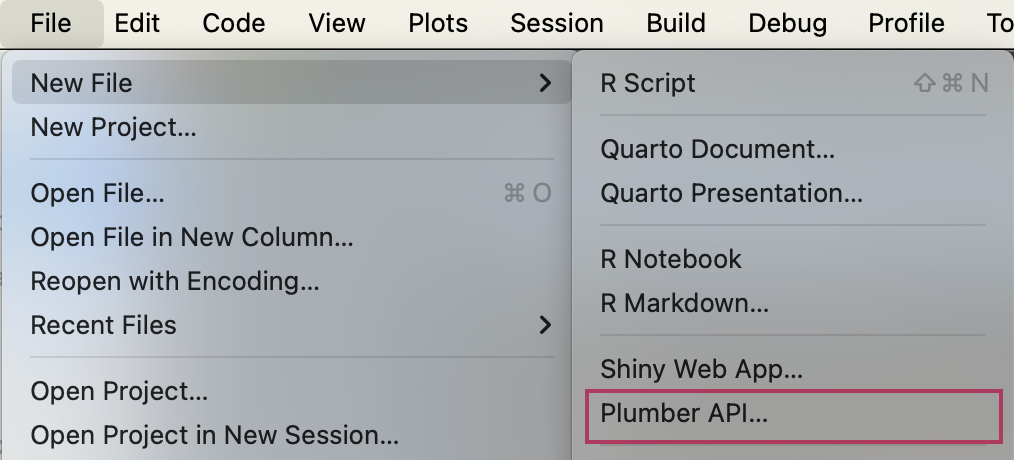Image resolution: width=1014 pixels, height=460 pixels.
Task: Open the Profile menu
Action: [x=906, y=23]
